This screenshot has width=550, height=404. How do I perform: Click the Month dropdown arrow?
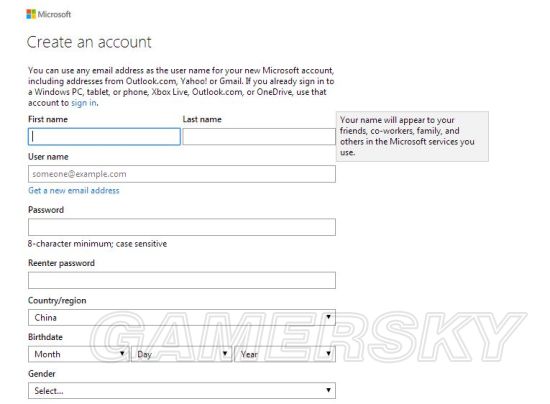click(x=122, y=354)
